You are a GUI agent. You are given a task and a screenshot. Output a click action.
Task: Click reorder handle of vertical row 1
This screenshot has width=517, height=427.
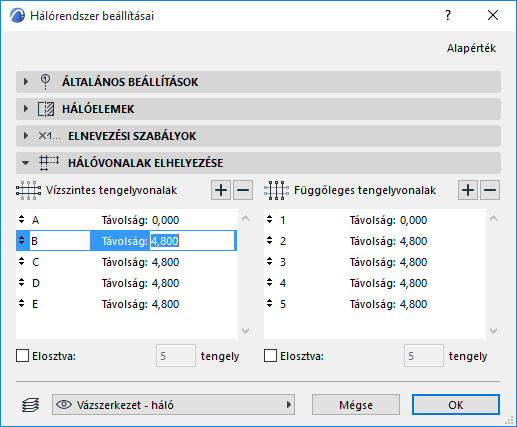point(270,219)
